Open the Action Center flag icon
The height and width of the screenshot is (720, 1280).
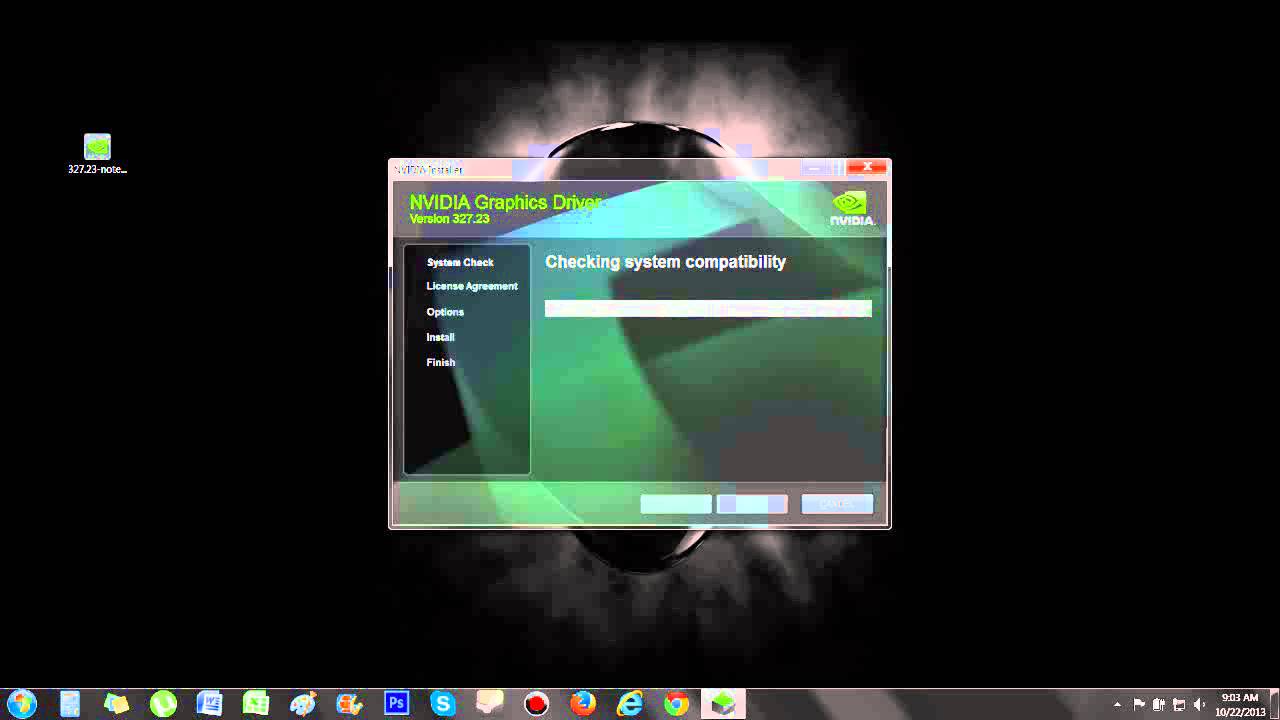click(1139, 704)
